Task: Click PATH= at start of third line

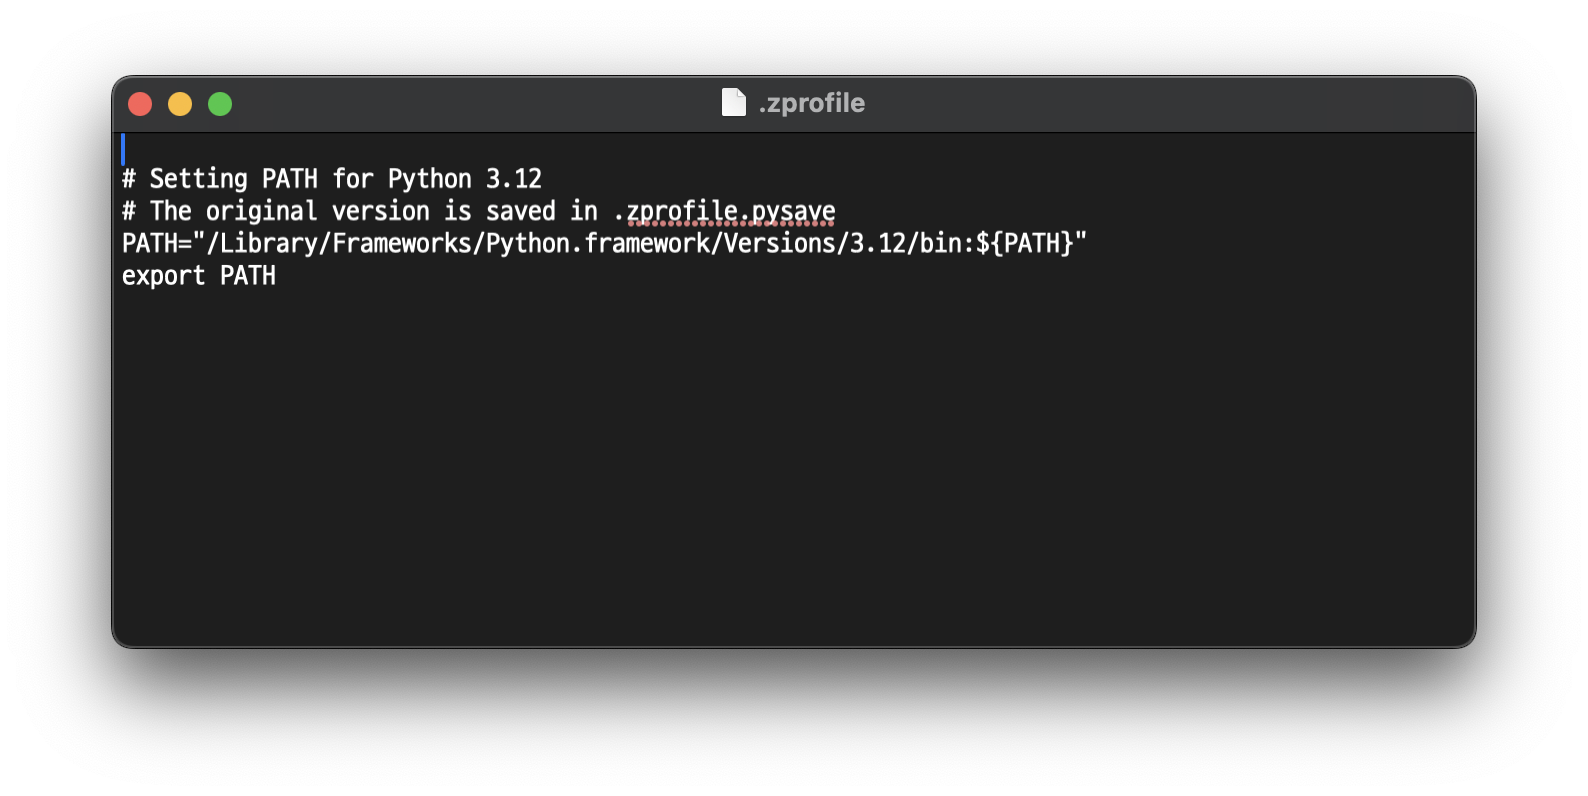Action: [157, 243]
